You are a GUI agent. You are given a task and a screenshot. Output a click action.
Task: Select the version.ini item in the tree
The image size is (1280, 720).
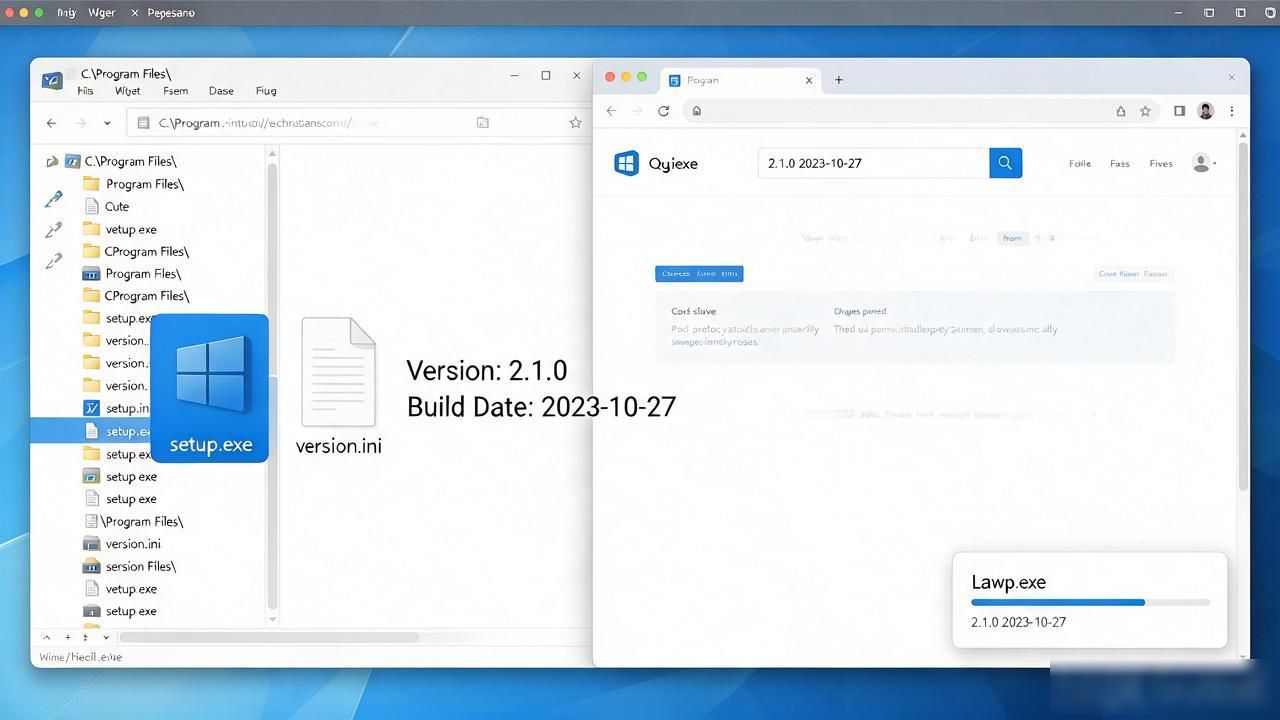133,544
